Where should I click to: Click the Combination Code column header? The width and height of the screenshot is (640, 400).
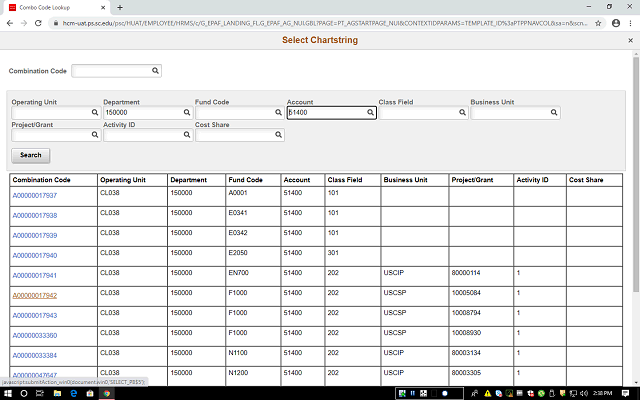[x=41, y=180]
